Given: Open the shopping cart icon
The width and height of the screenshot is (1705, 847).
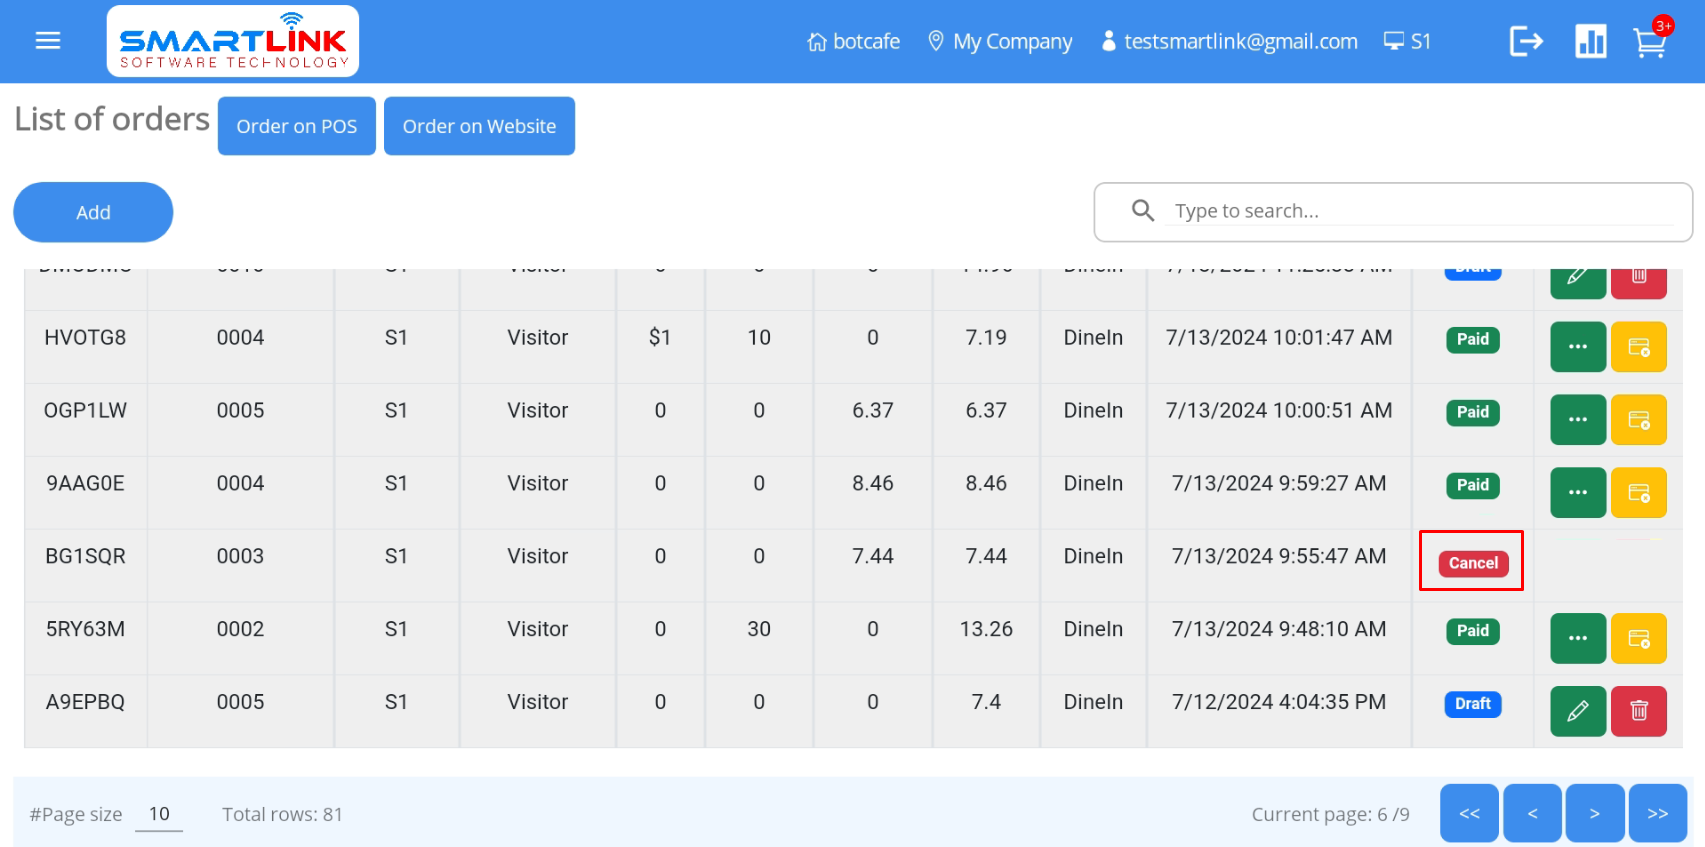Looking at the screenshot, I should (1649, 42).
